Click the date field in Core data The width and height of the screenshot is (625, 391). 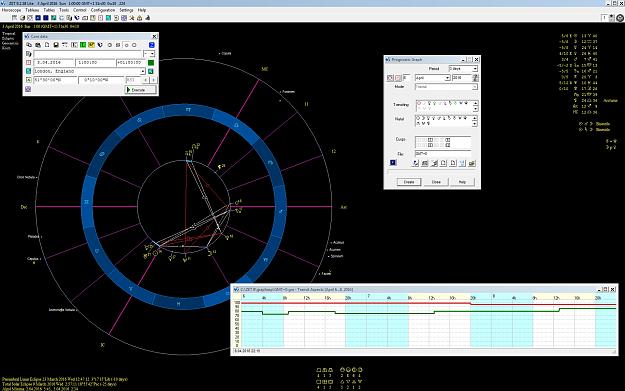(54, 63)
